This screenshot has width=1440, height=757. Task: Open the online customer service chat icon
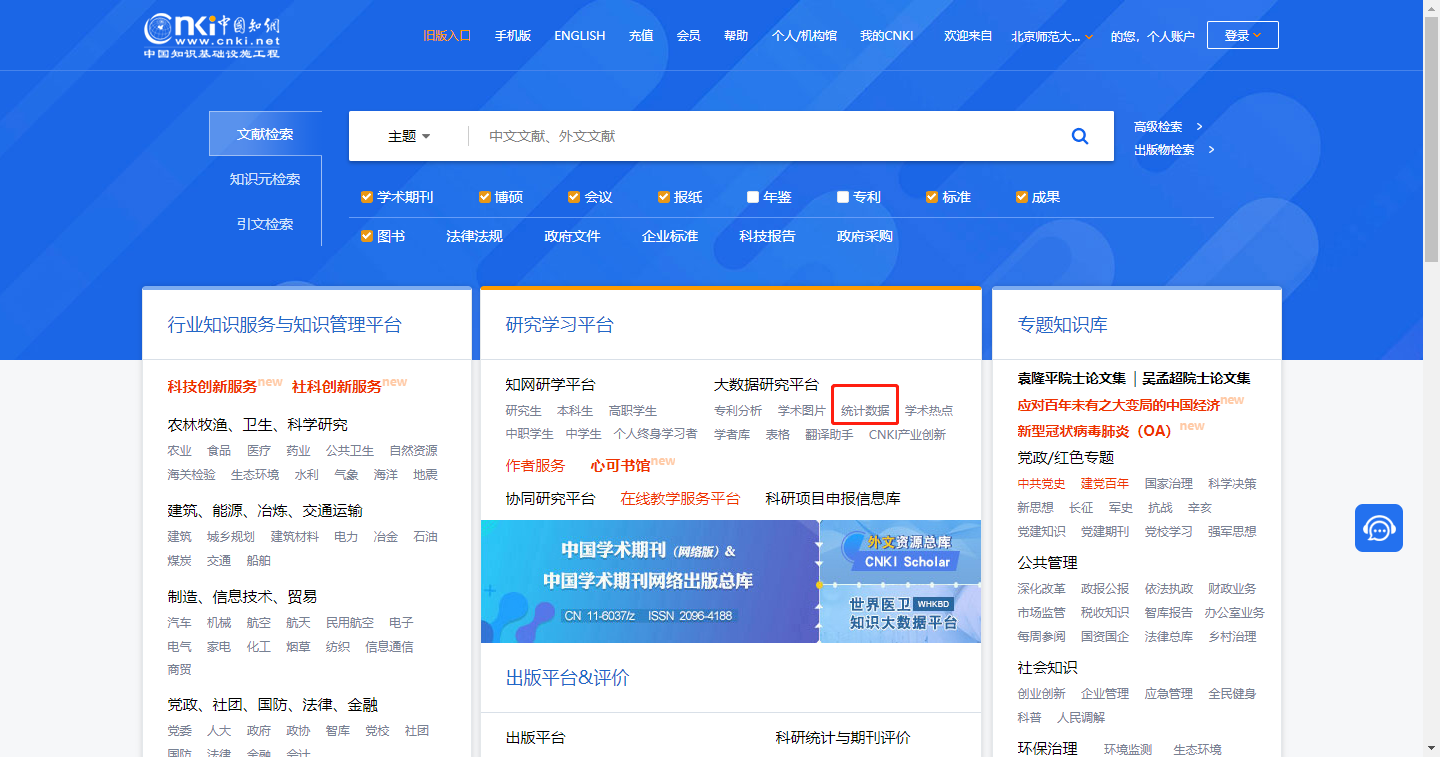pos(1379,528)
